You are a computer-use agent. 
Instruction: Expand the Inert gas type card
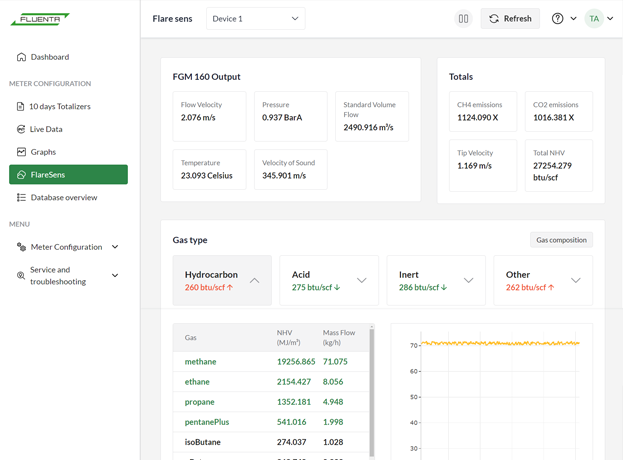coord(468,281)
